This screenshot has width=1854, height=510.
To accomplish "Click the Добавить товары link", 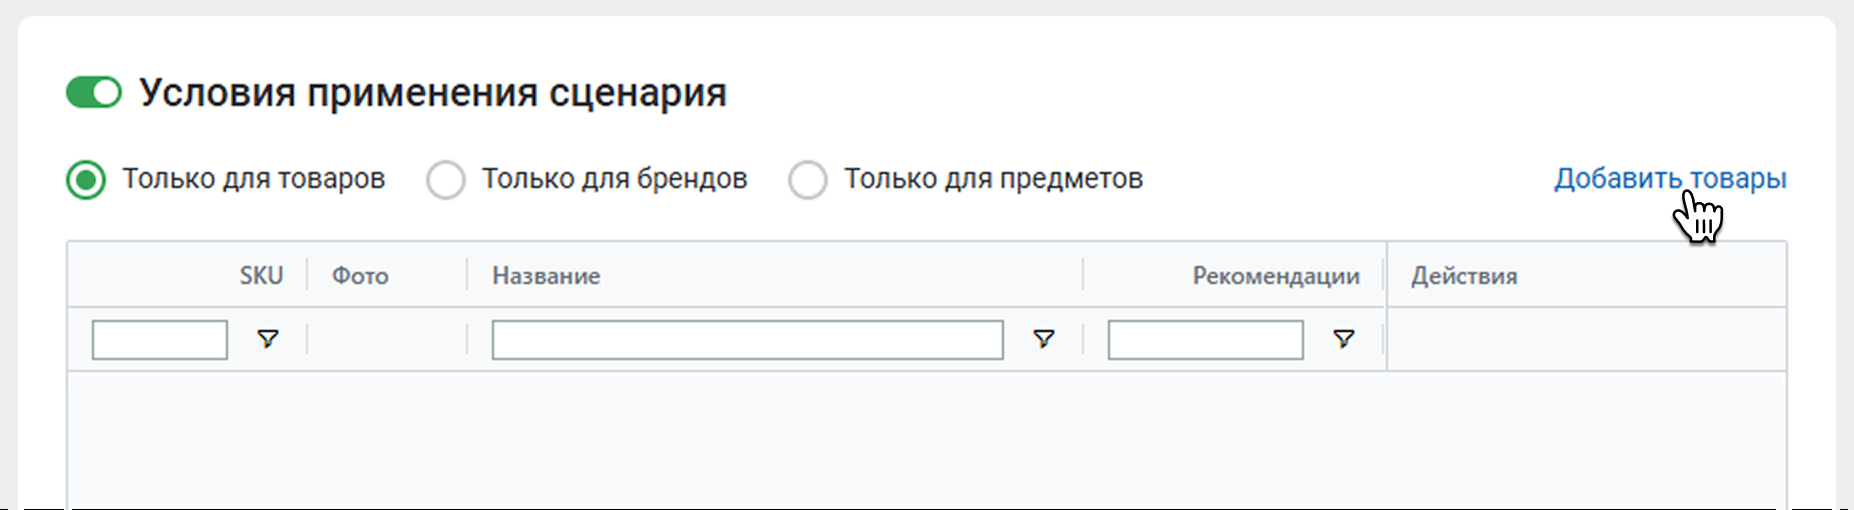I will pos(1669,179).
